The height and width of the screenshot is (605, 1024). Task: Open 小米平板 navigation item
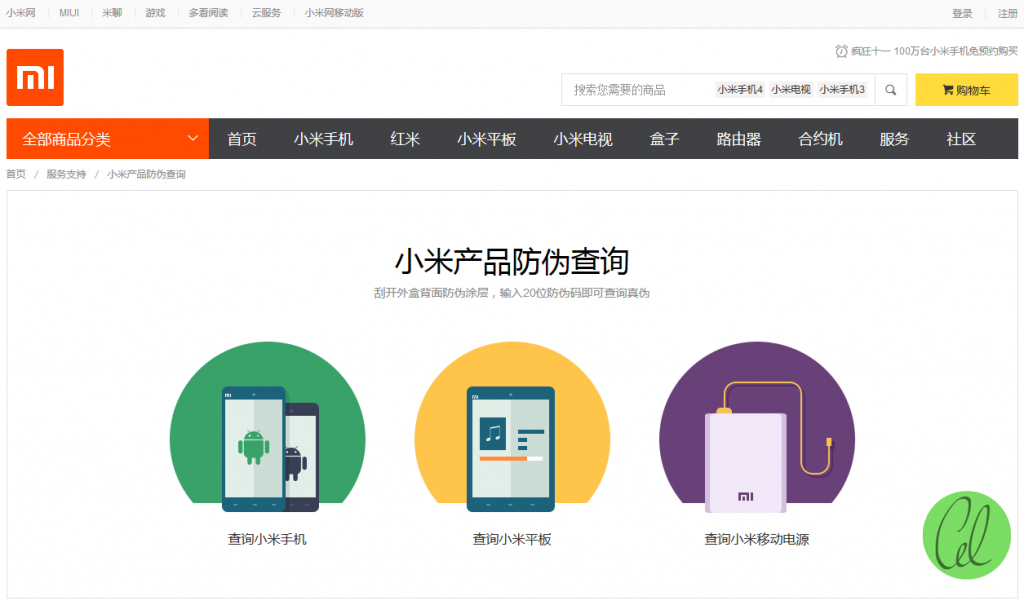(487, 139)
